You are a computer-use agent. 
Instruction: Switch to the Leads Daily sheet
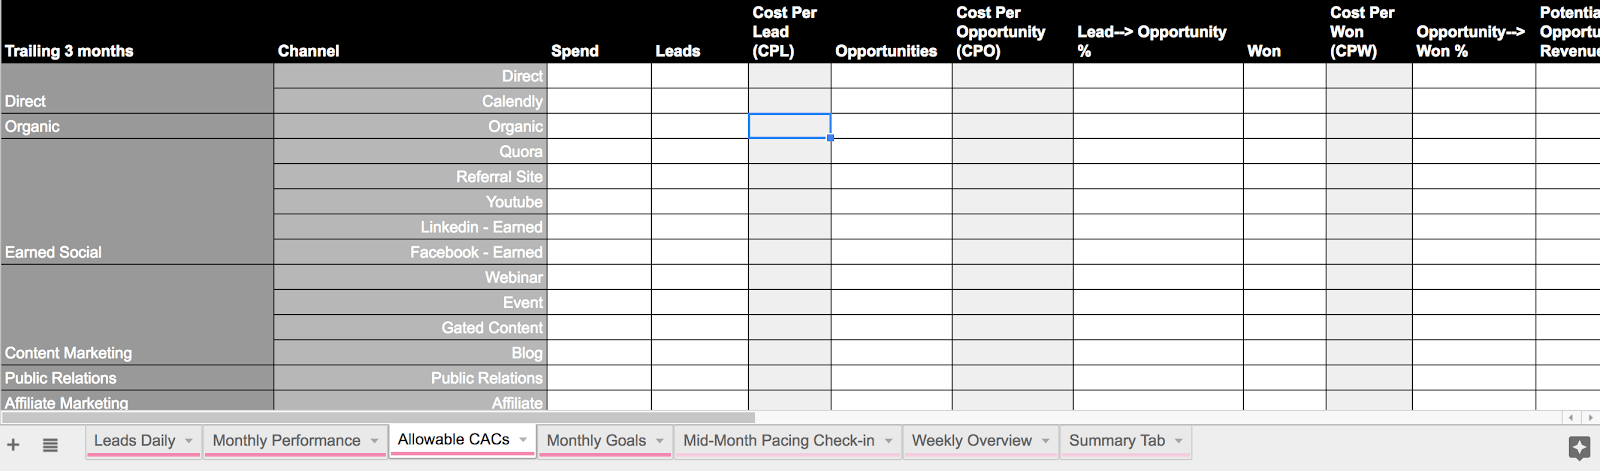click(x=135, y=441)
